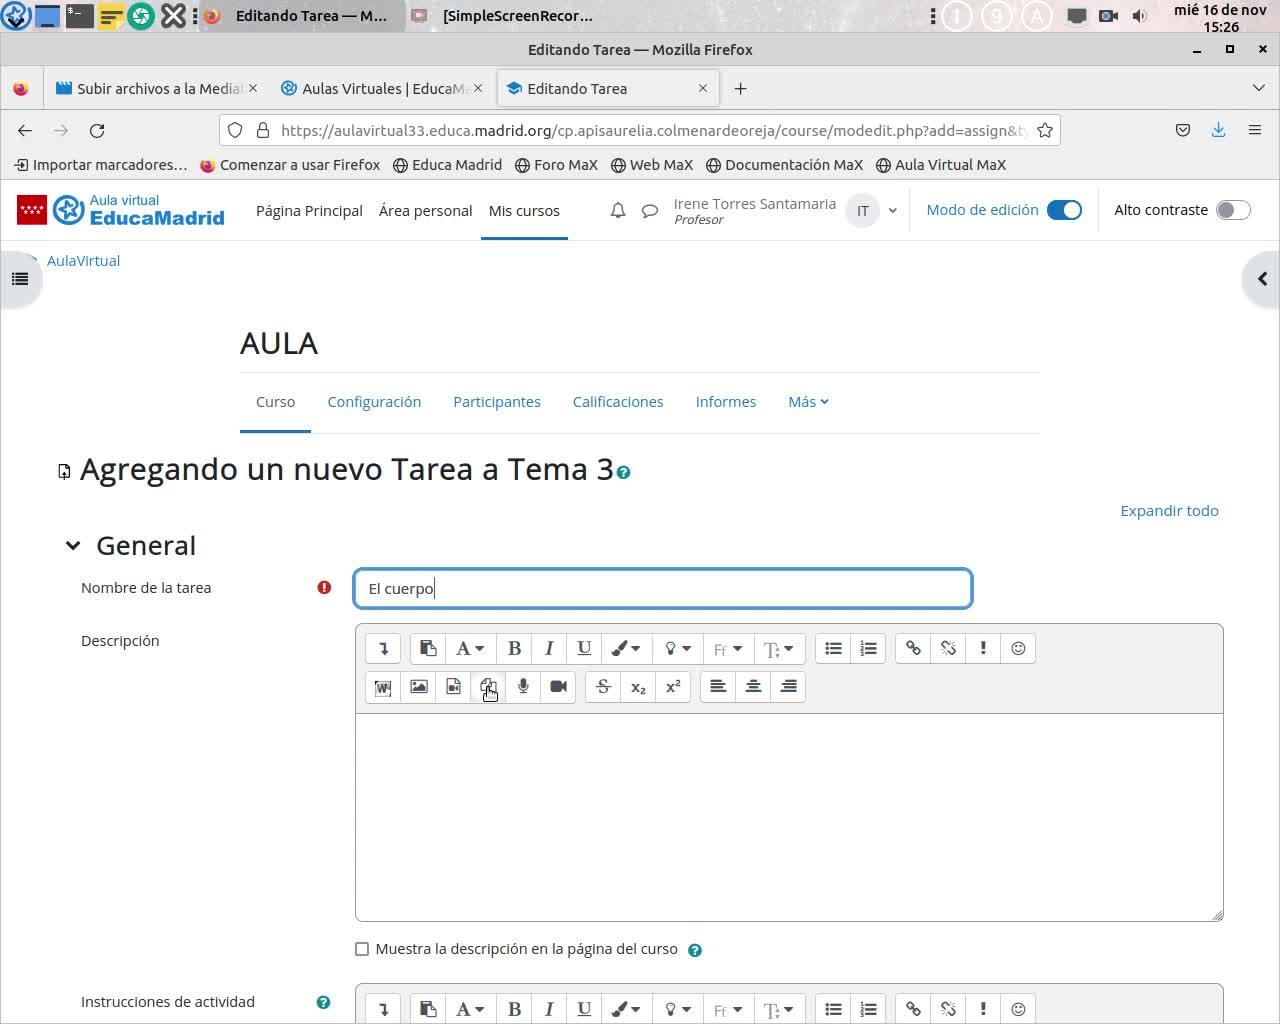Align text left in the Descripción editor
This screenshot has width=1280, height=1024.
(x=718, y=687)
